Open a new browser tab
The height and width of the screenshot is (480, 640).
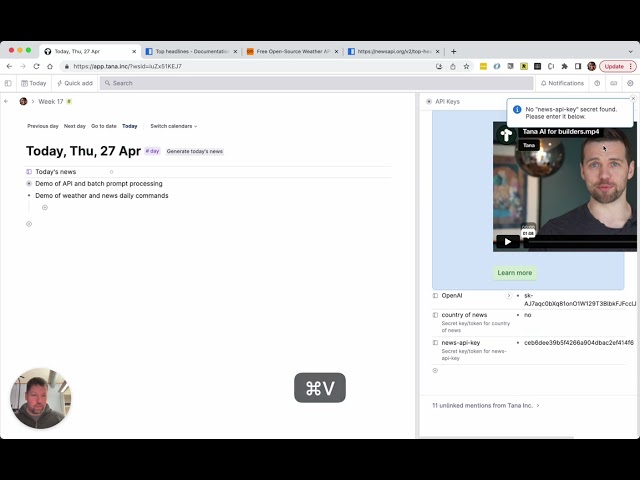coord(453,51)
